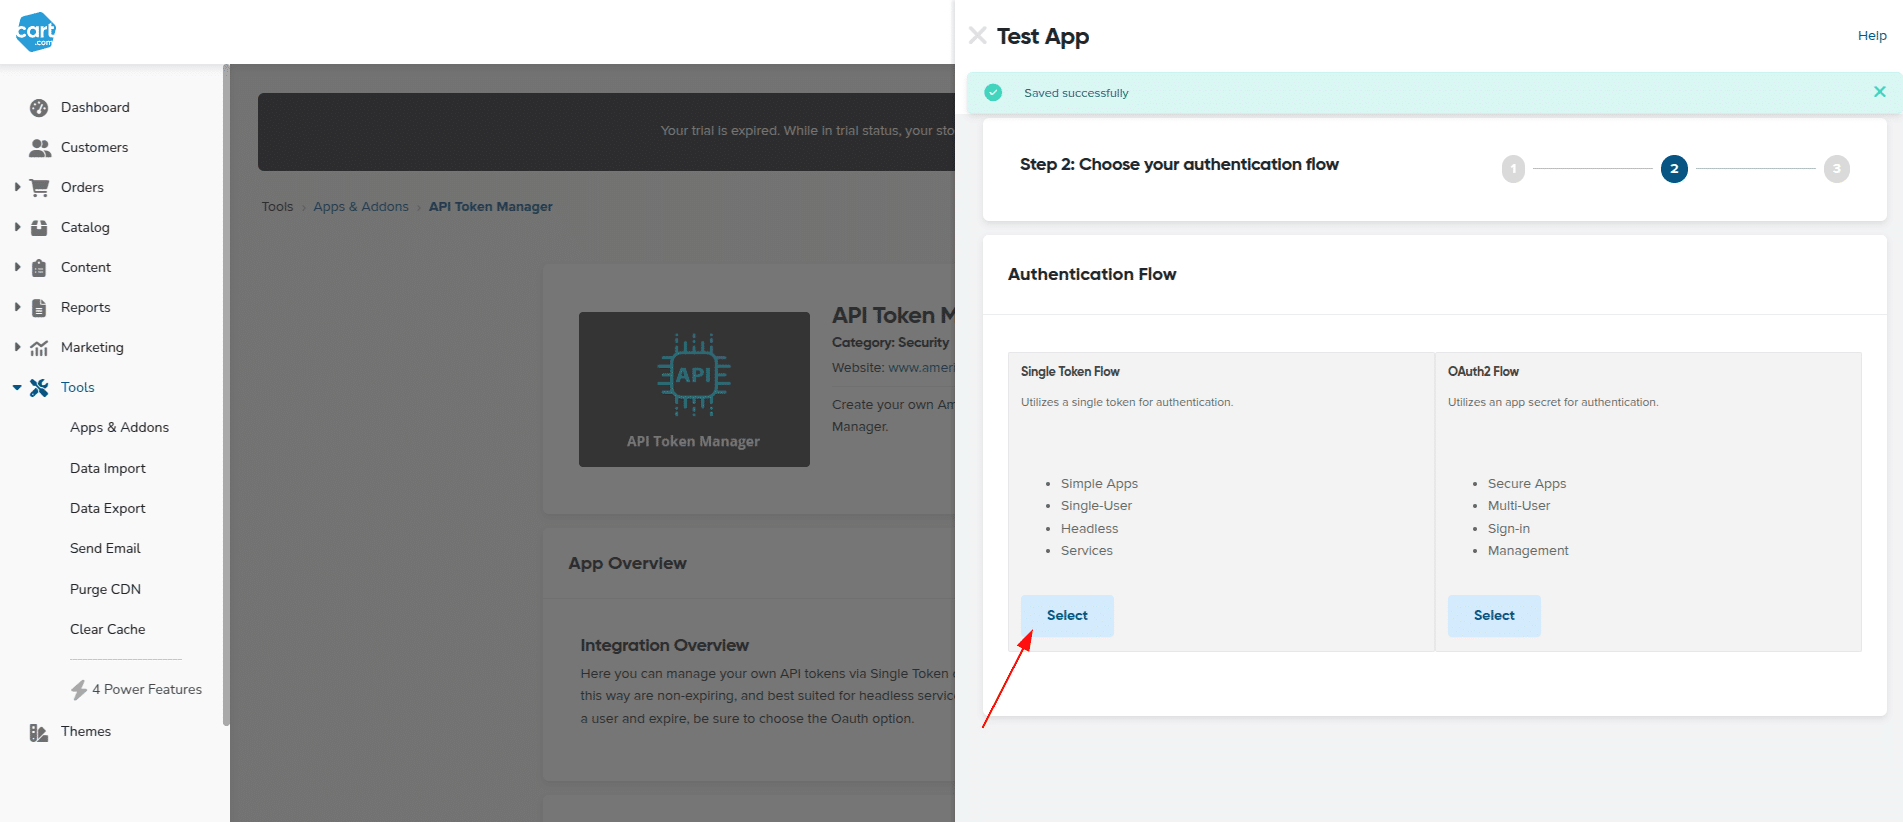This screenshot has width=1903, height=822.
Task: Click the Orders shopping cart icon
Action: [39, 187]
